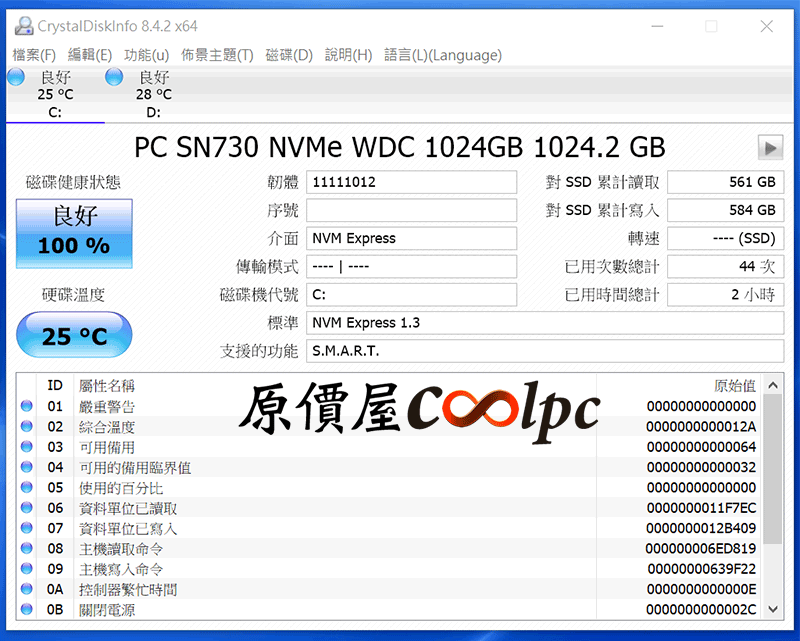Click raw value 000000011F7EC
The width and height of the screenshot is (800, 641).
[701, 508]
